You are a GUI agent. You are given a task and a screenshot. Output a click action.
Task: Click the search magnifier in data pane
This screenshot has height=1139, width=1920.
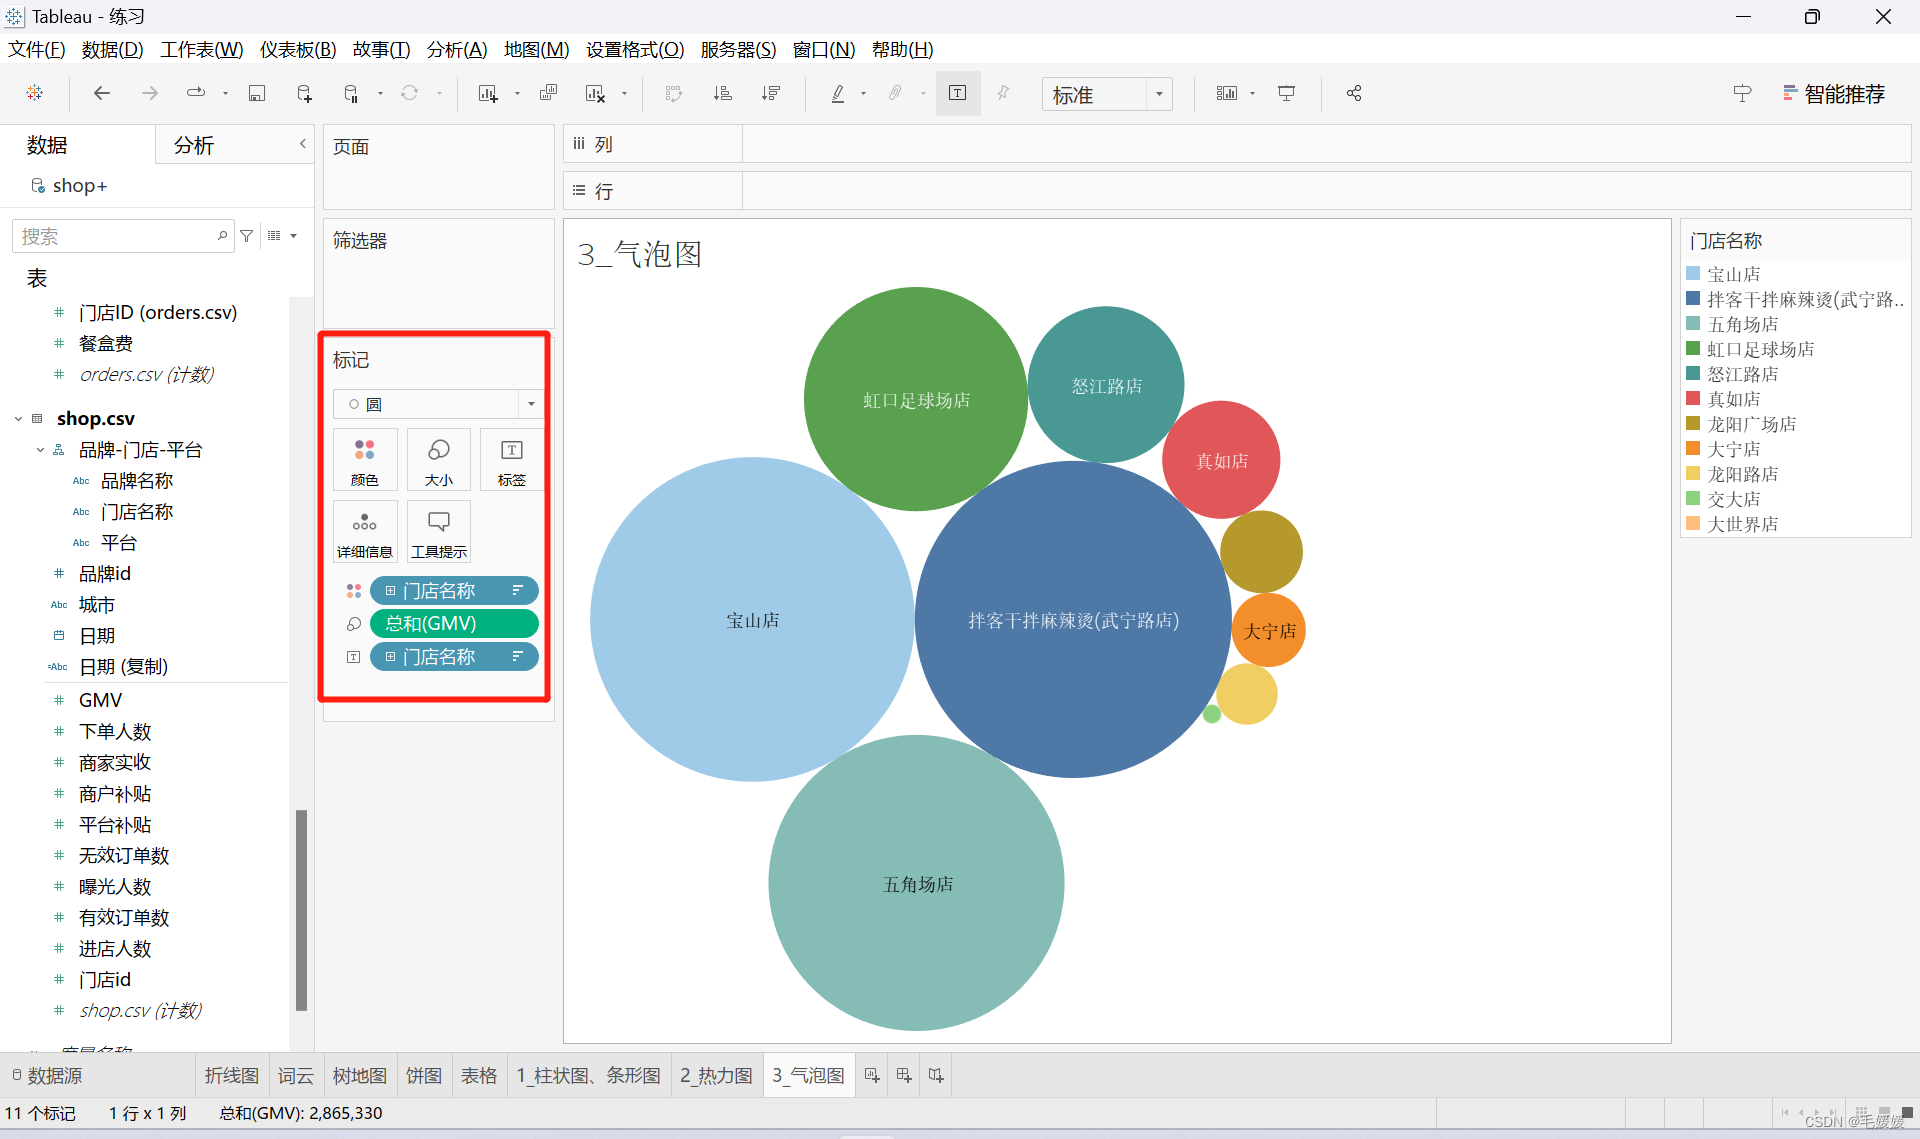pyautogui.click(x=222, y=236)
